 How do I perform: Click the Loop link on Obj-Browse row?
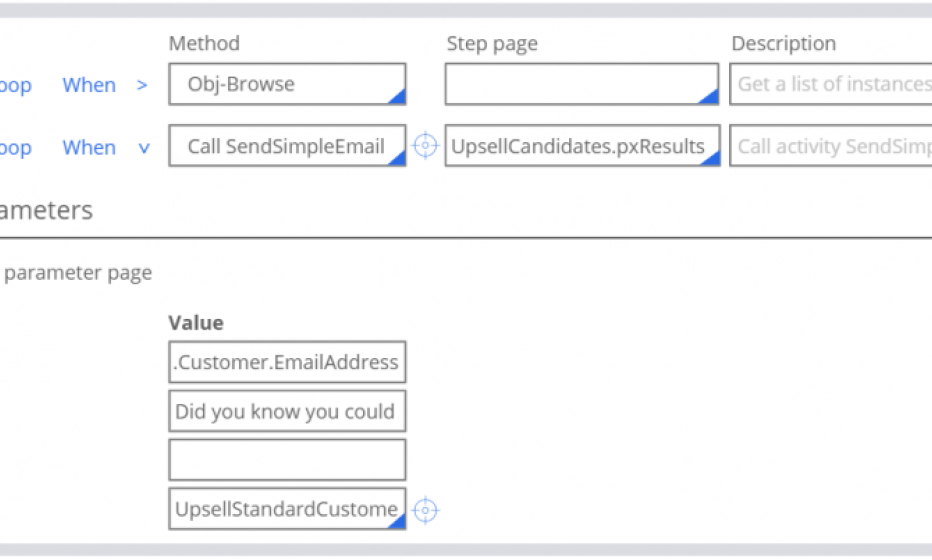(x=16, y=85)
